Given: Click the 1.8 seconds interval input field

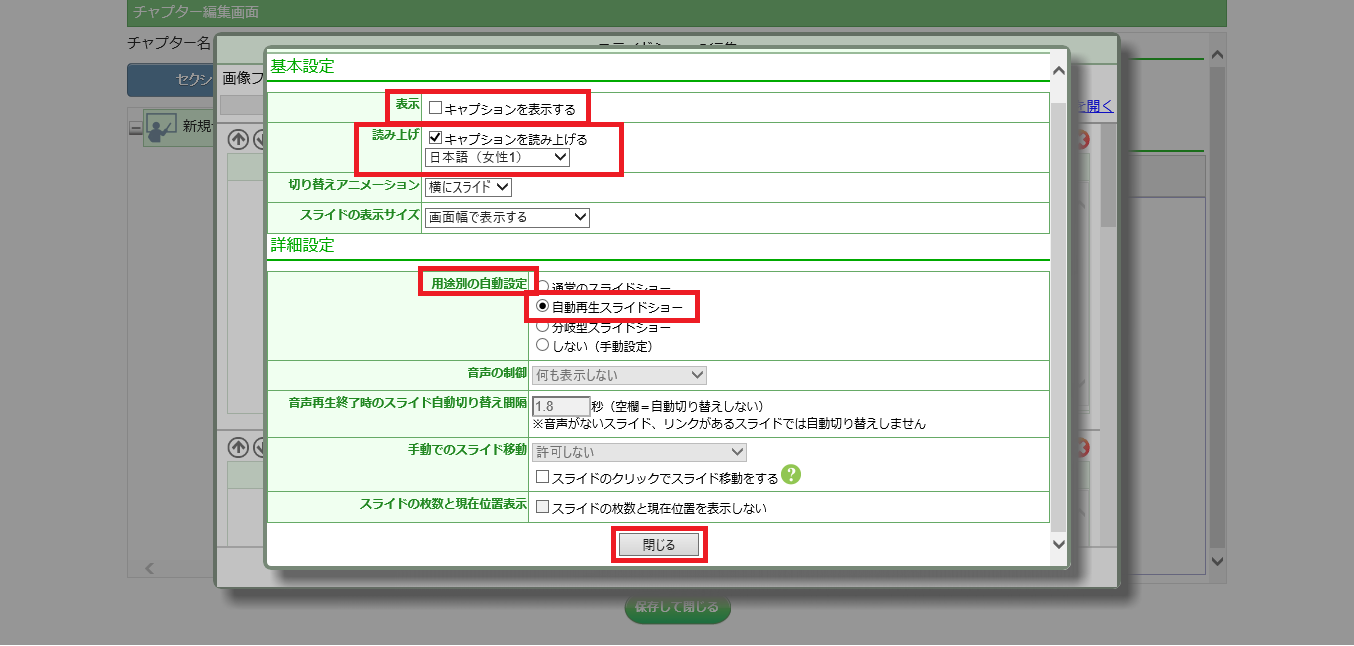Looking at the screenshot, I should pos(561,406).
